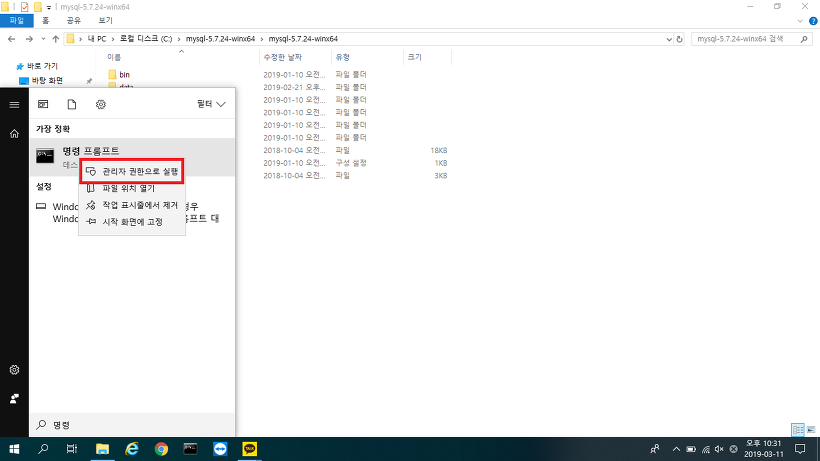This screenshot has height=461, width=820.
Task: Open the Windows Start button
Action: point(14,449)
